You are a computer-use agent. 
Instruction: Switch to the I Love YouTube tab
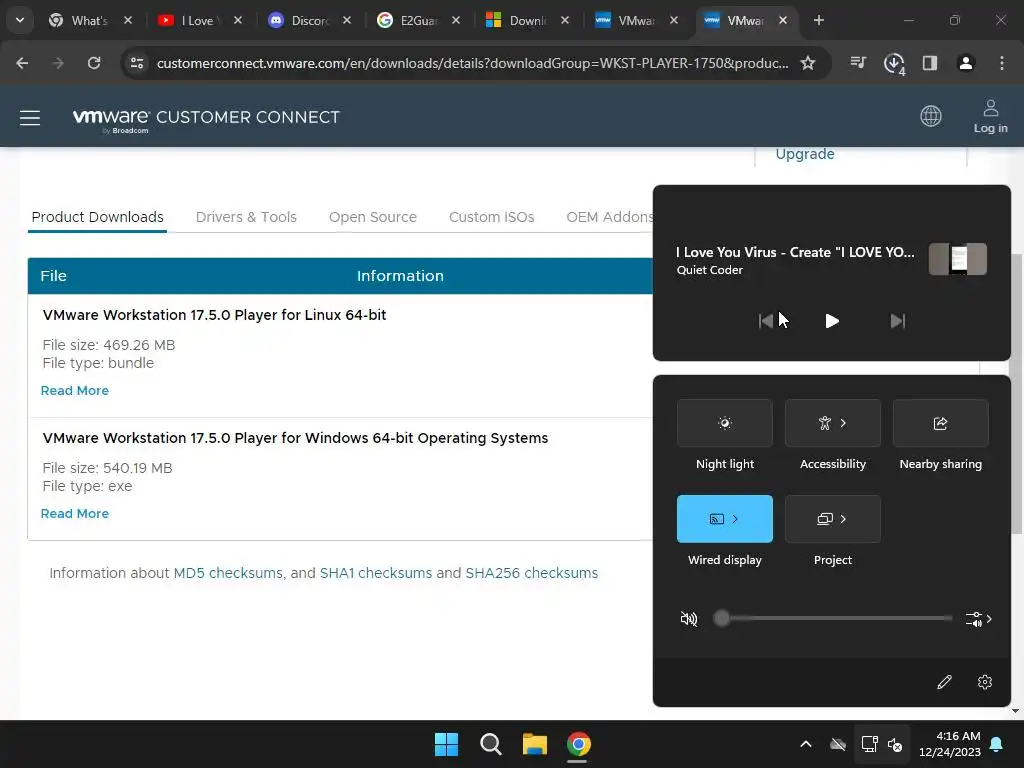coord(197,21)
